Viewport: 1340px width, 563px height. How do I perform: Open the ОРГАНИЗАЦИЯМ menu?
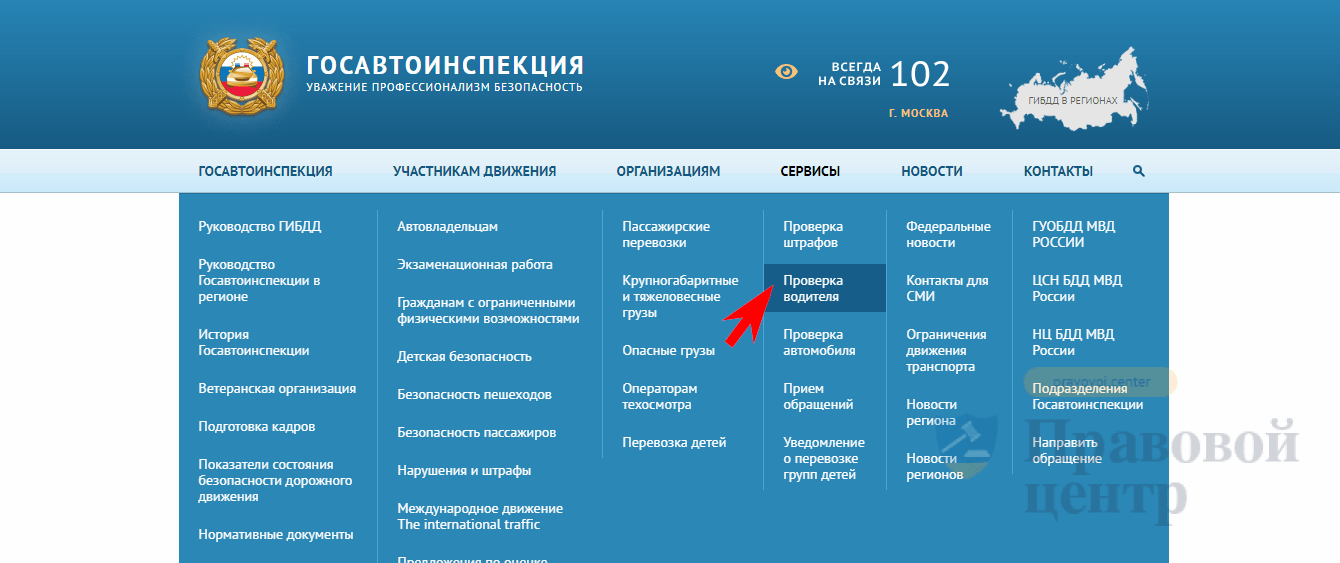[668, 171]
